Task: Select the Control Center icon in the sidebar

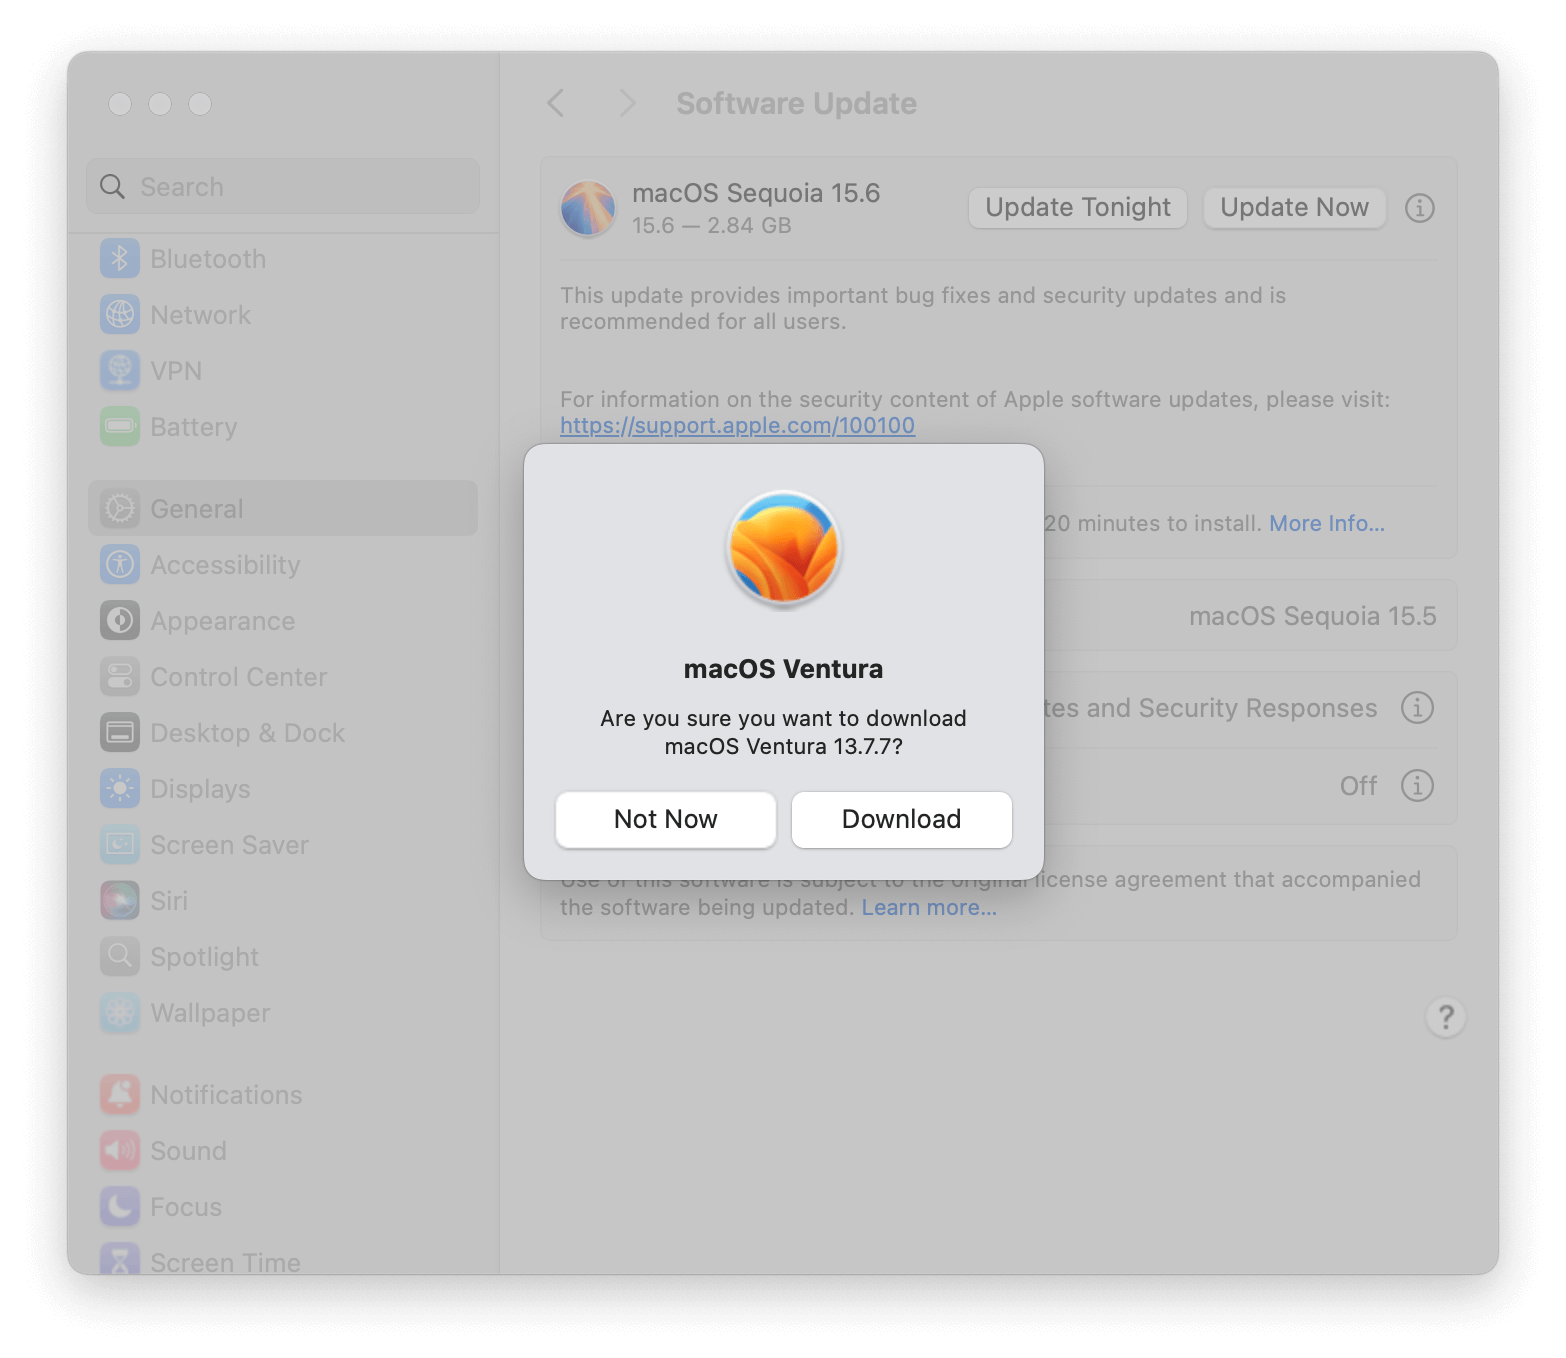Action: coord(120,677)
